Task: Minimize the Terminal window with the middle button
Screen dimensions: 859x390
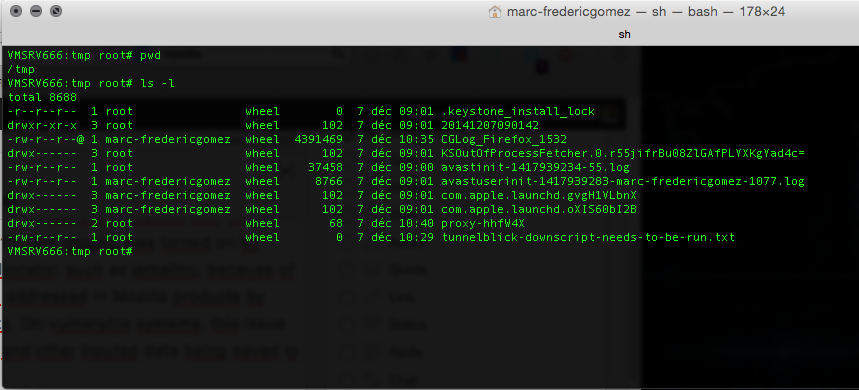Action: [x=36, y=11]
